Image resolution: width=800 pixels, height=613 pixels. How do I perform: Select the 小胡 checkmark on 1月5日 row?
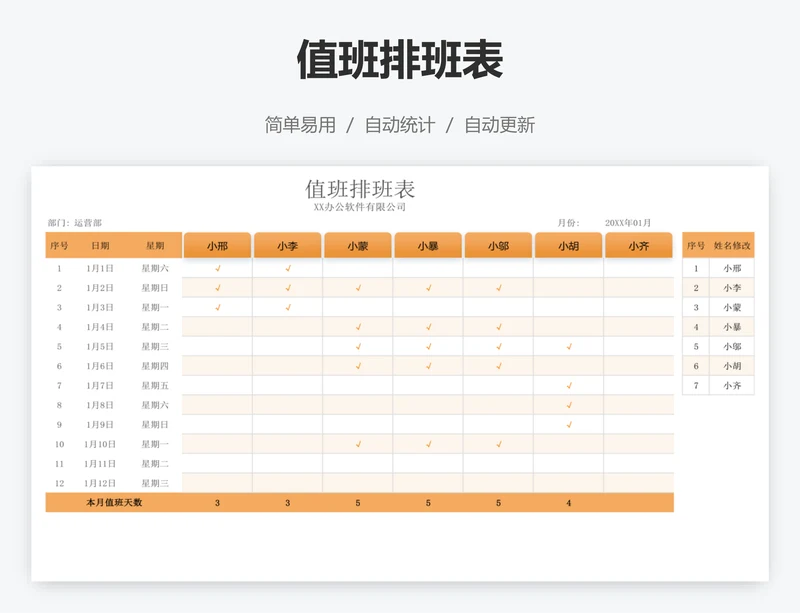click(x=569, y=347)
